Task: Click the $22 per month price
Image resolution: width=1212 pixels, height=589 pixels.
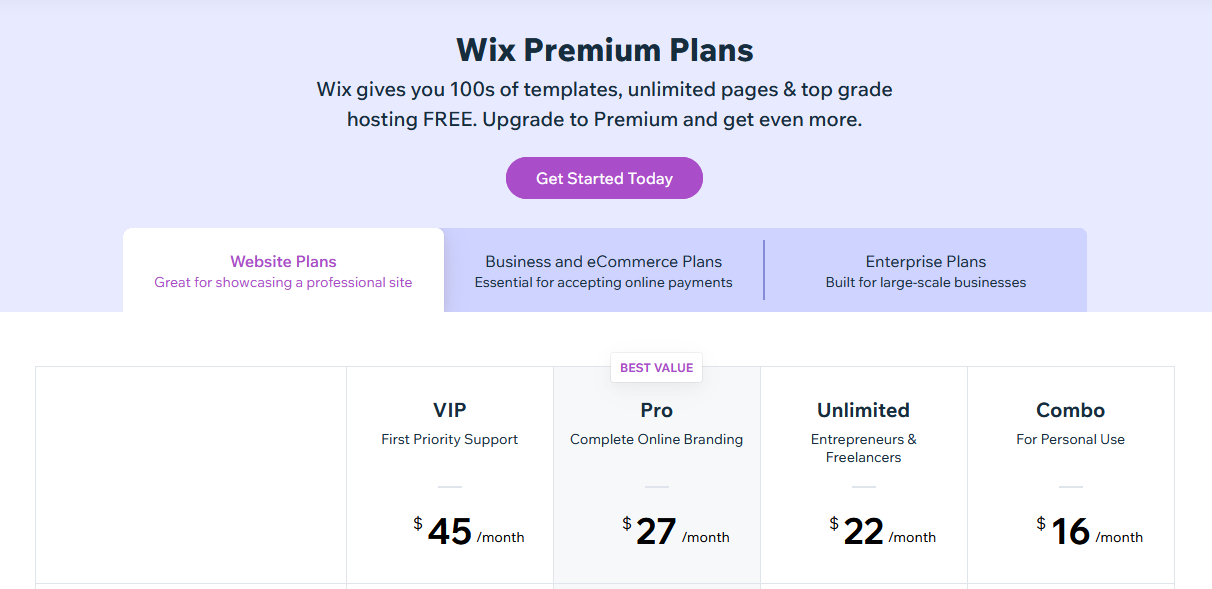Action: coord(883,532)
